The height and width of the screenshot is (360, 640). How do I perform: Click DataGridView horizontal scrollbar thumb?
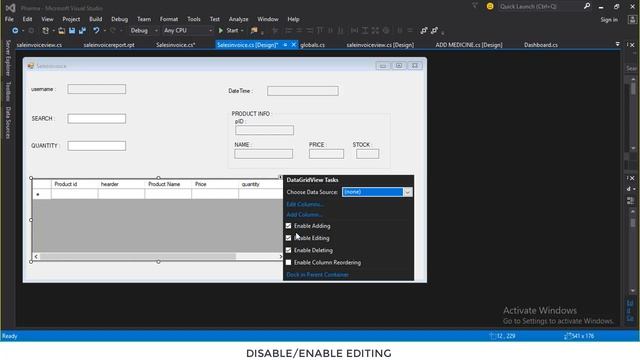coord(138,256)
